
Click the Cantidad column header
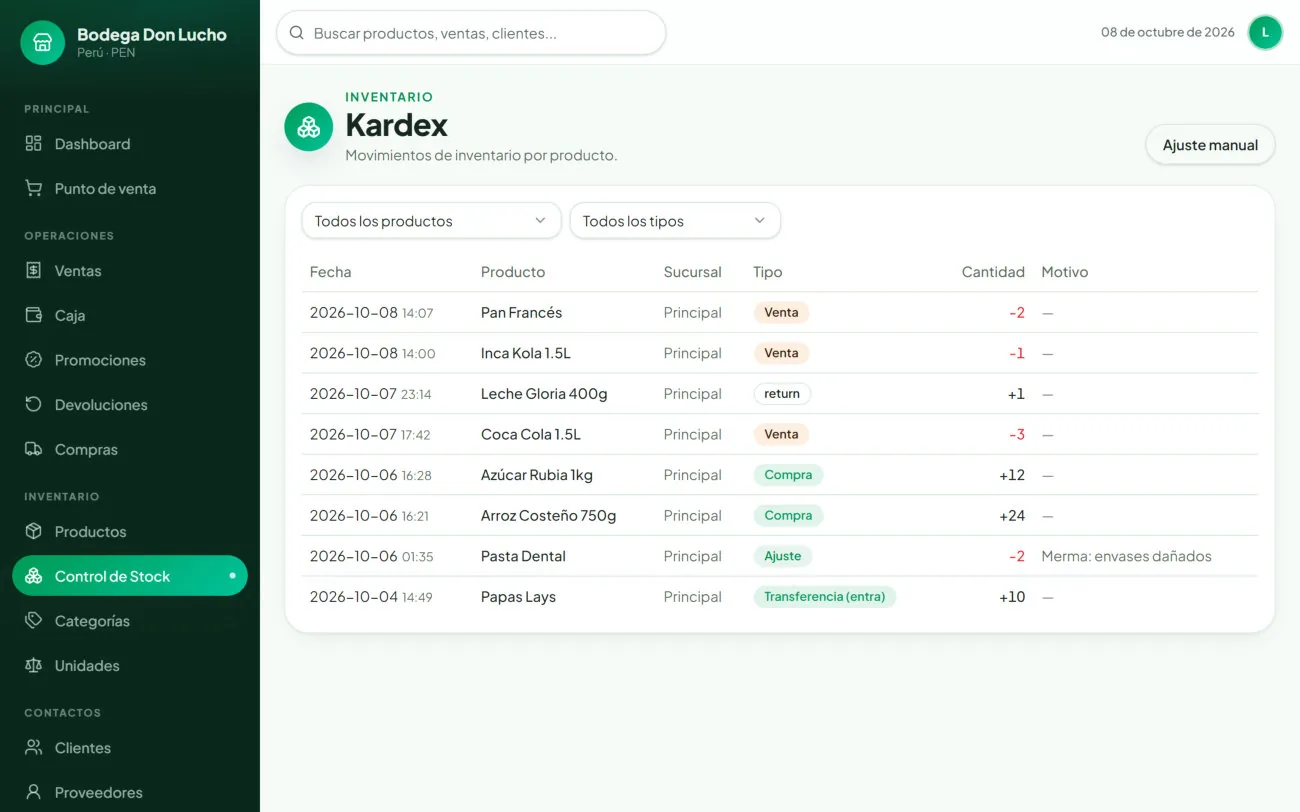coord(993,272)
